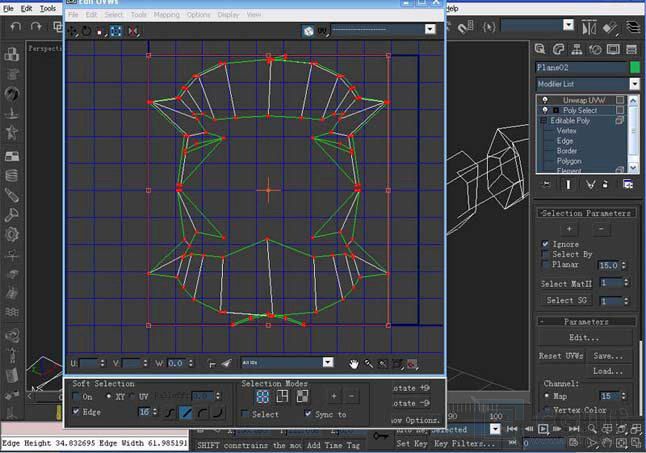The width and height of the screenshot is (646, 453).
Task: Adjust the Edge distance 16 spinner
Action: point(155,412)
